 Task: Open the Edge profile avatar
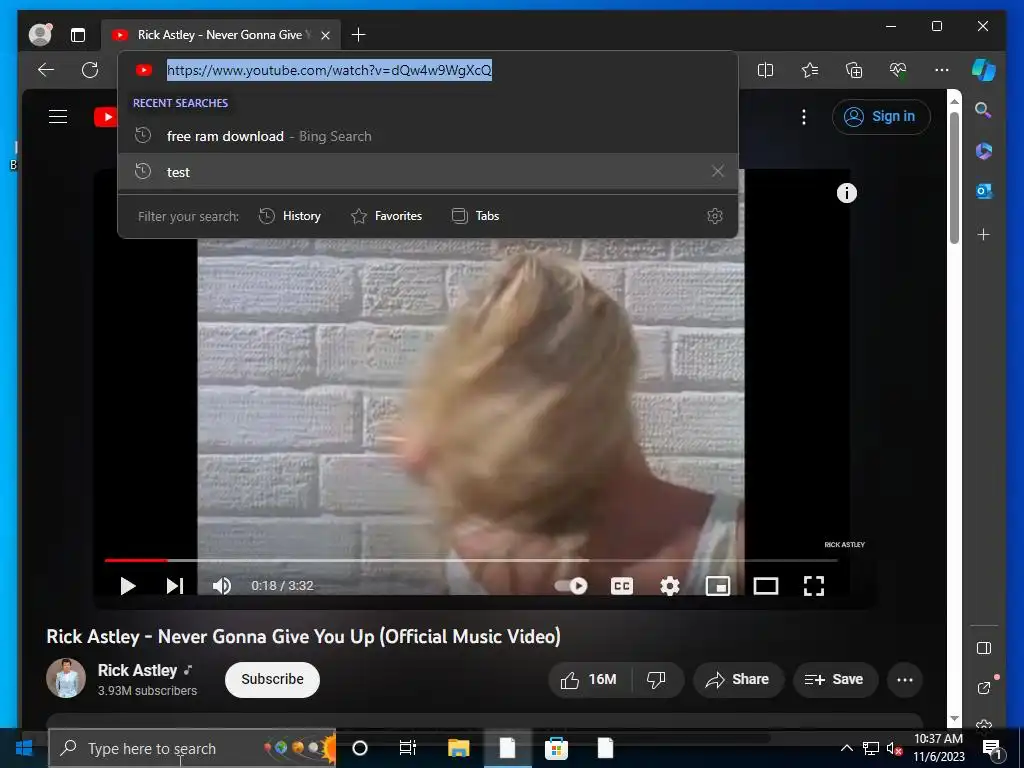pos(40,35)
